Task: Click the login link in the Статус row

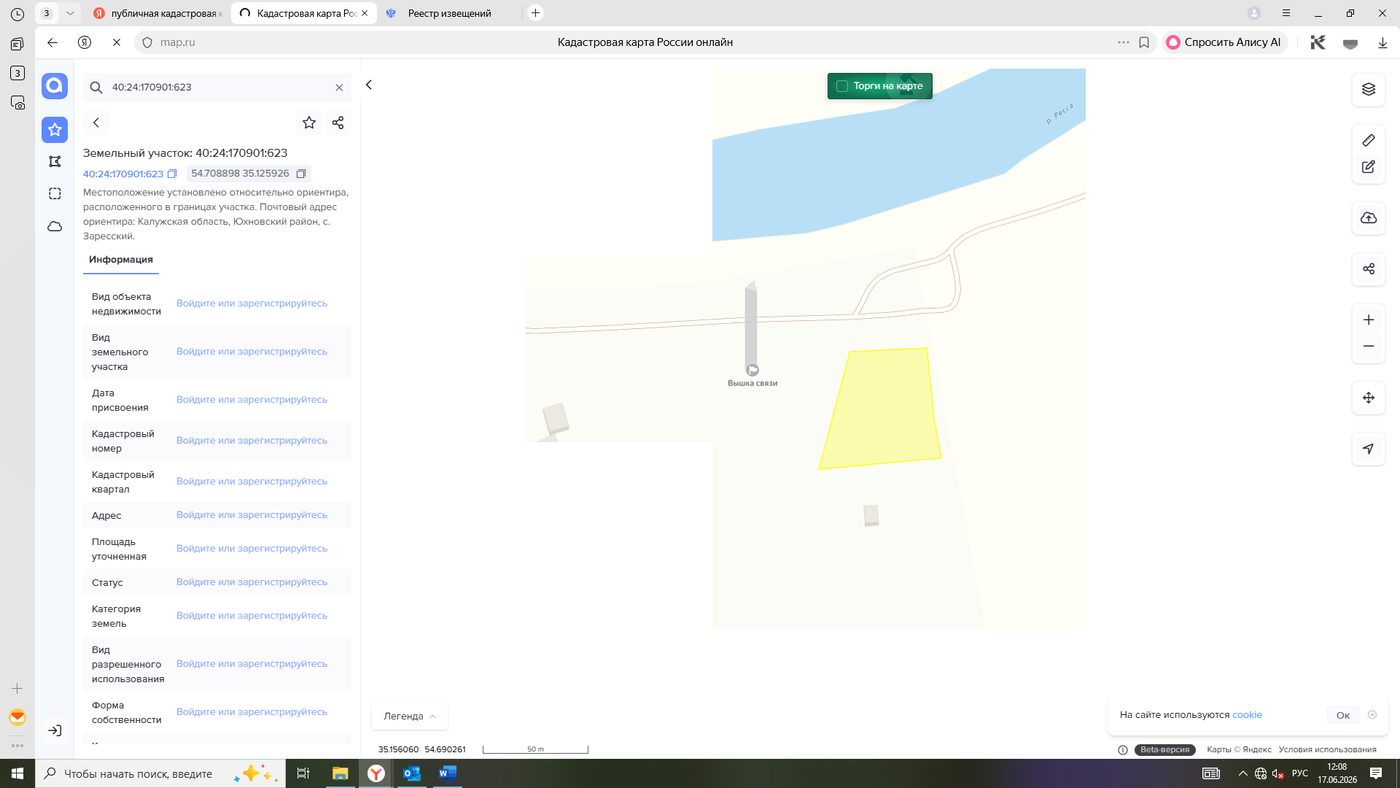Action: (252, 582)
